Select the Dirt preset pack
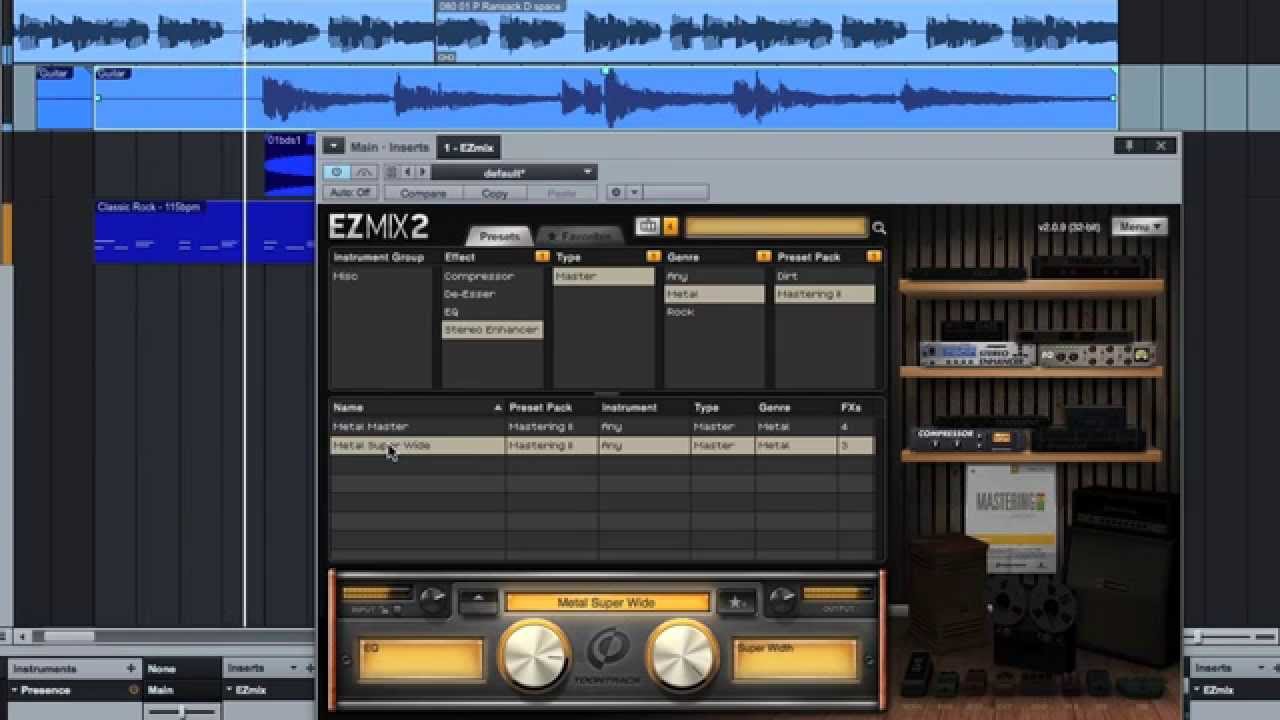This screenshot has height=720, width=1280. (x=824, y=276)
